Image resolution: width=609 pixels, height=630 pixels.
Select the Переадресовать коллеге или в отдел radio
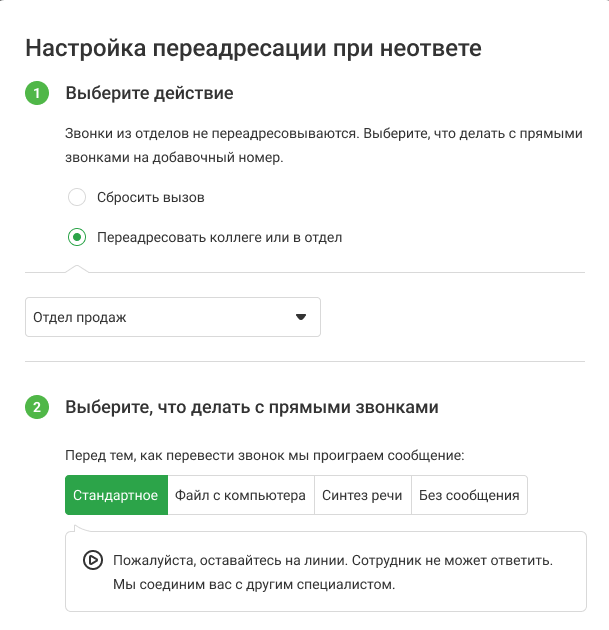[x=76, y=237]
